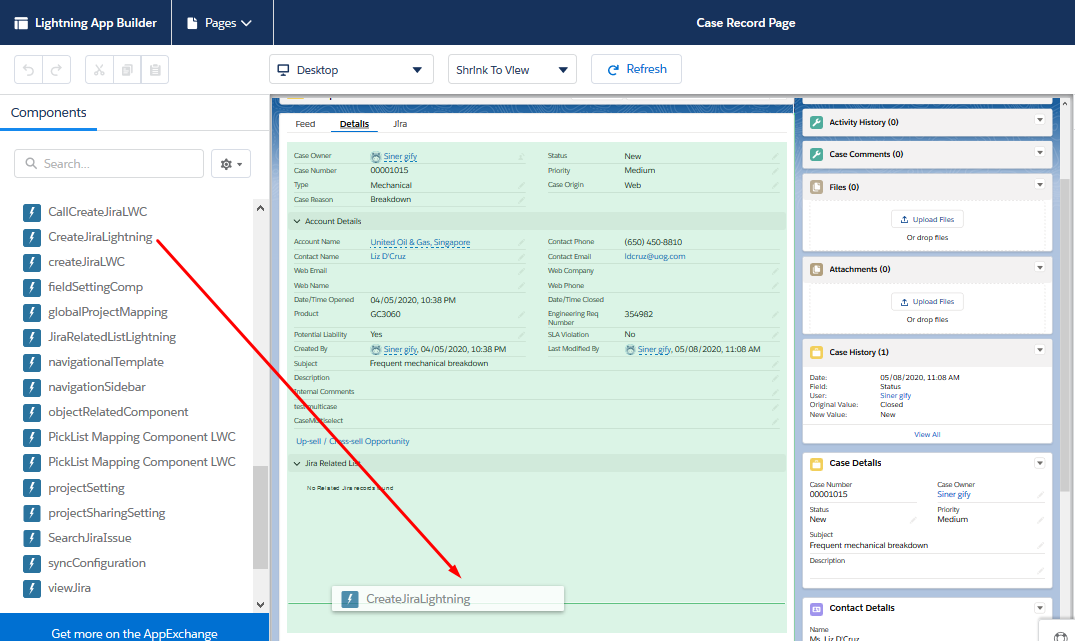The image size is (1075, 641).
Task: Click the JiraRelatedListLightning icon
Action: coord(32,337)
